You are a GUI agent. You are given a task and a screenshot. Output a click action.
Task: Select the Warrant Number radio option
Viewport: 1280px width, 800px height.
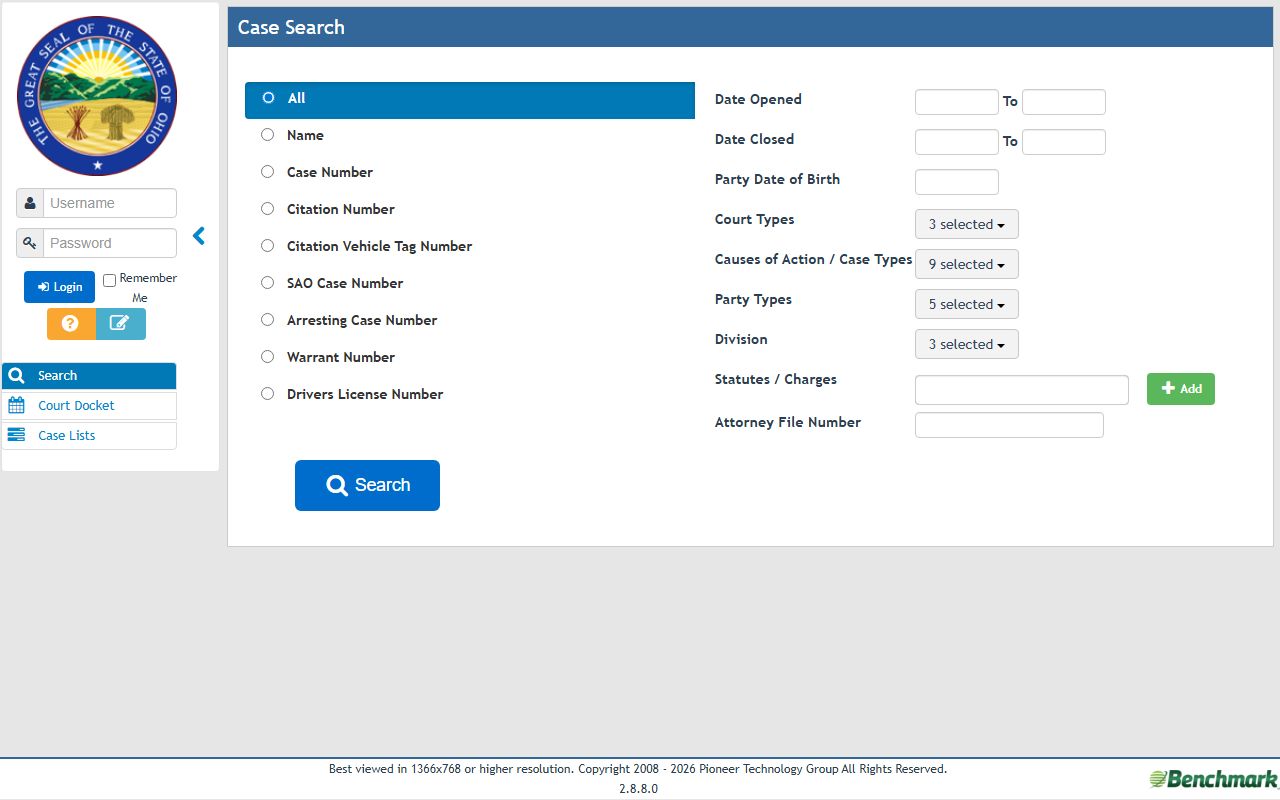(x=267, y=357)
